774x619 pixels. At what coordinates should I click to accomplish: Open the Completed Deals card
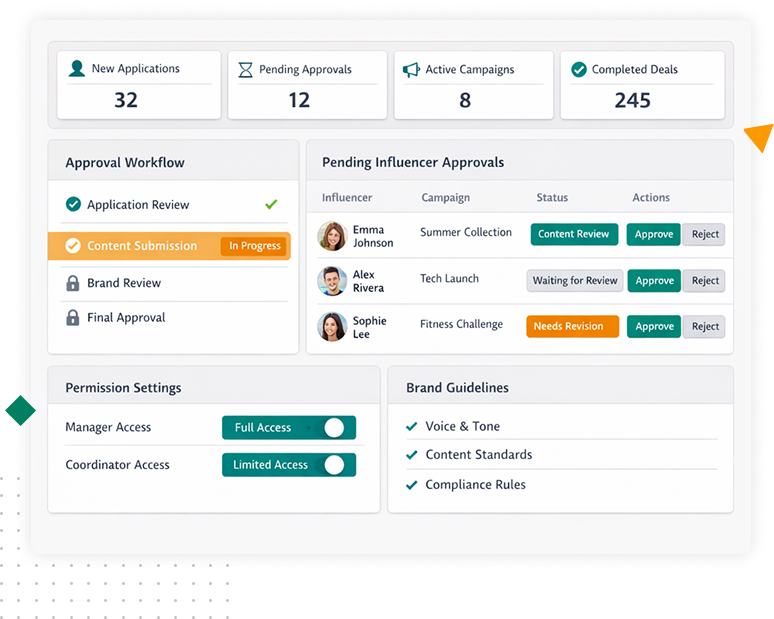click(642, 85)
